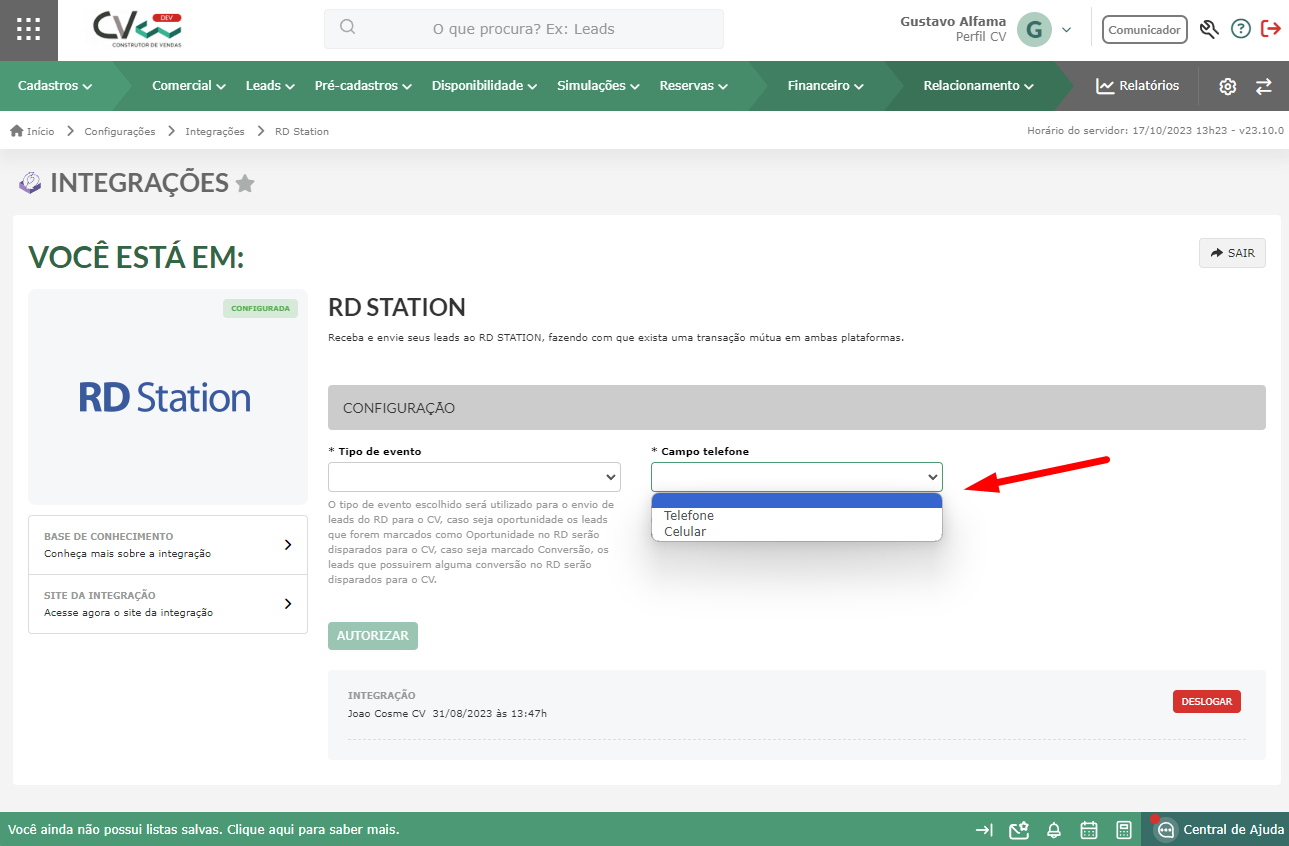1289x846 pixels.
Task: Click RD Station breadcrumb item
Action: coord(302,131)
